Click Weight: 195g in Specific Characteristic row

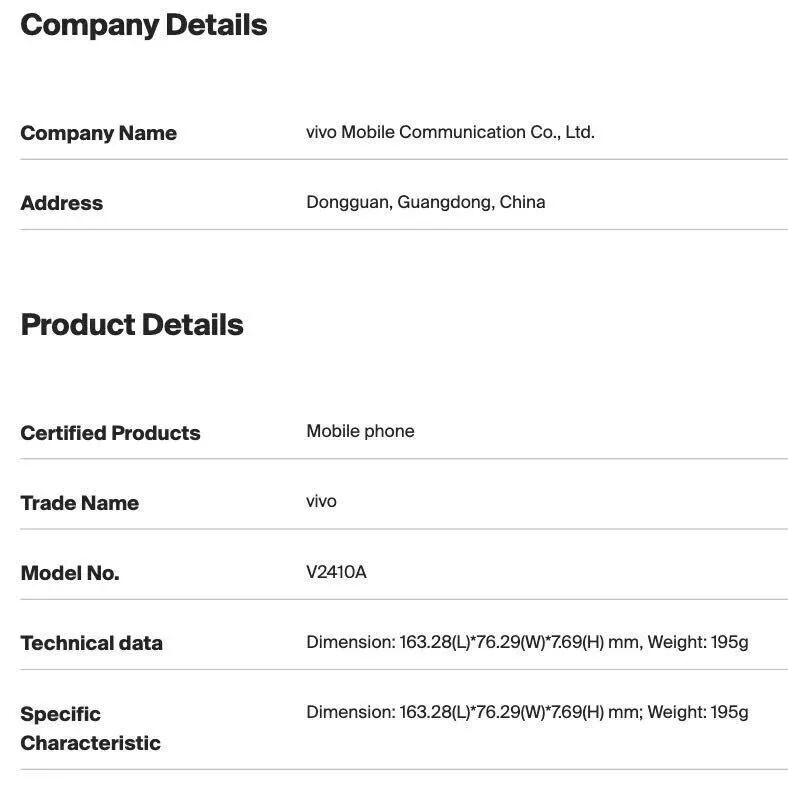698,712
